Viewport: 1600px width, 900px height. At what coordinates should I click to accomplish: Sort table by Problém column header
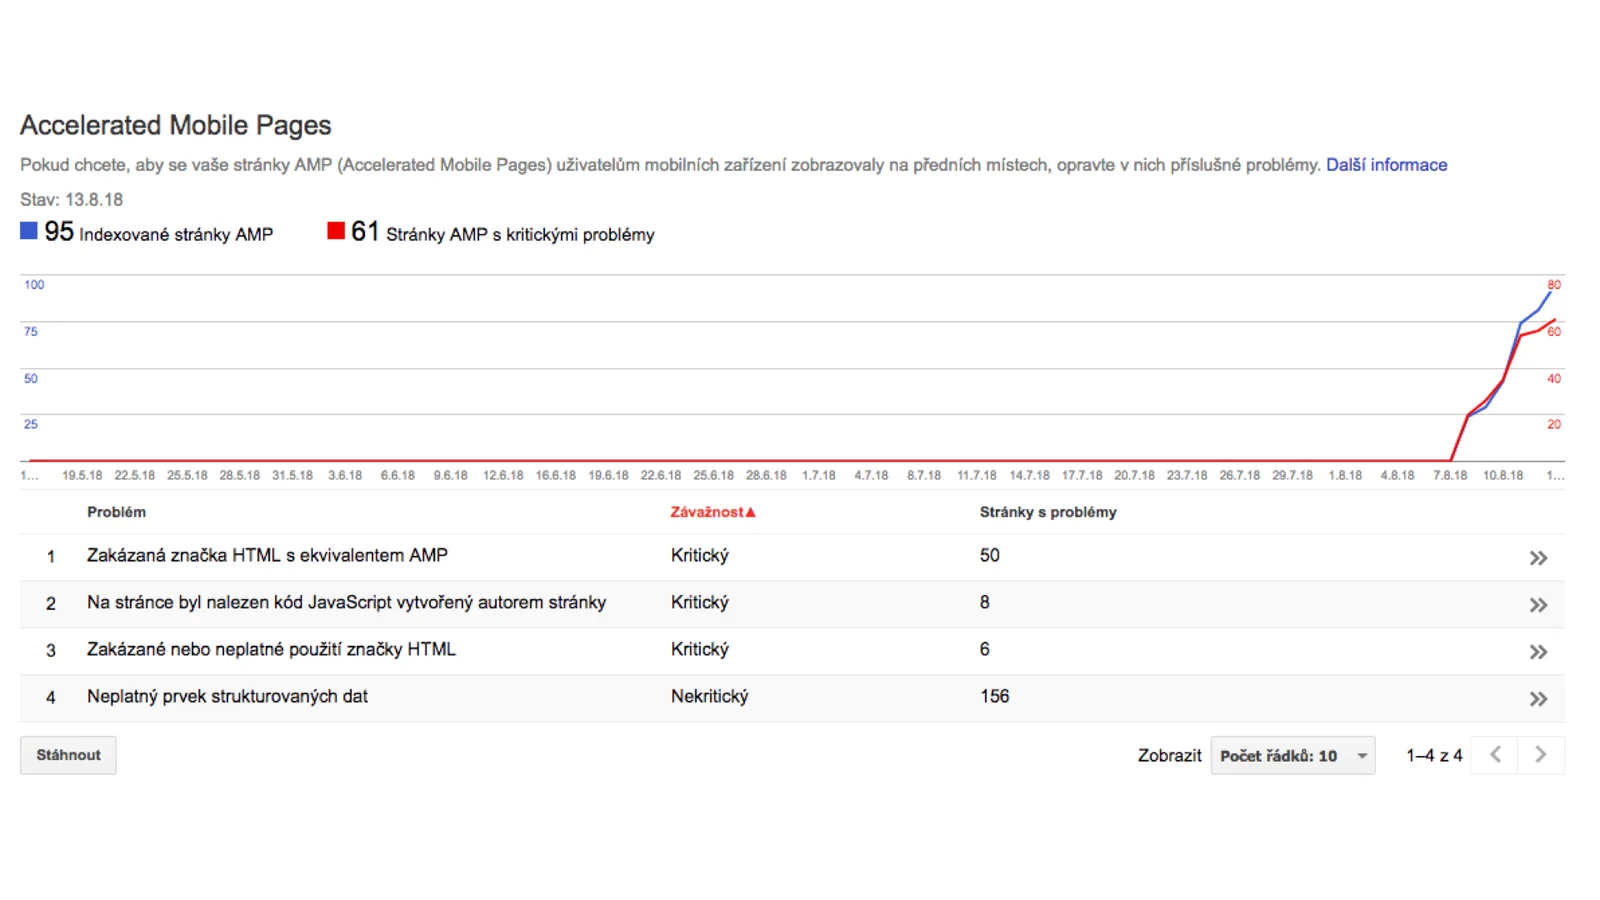(x=116, y=512)
